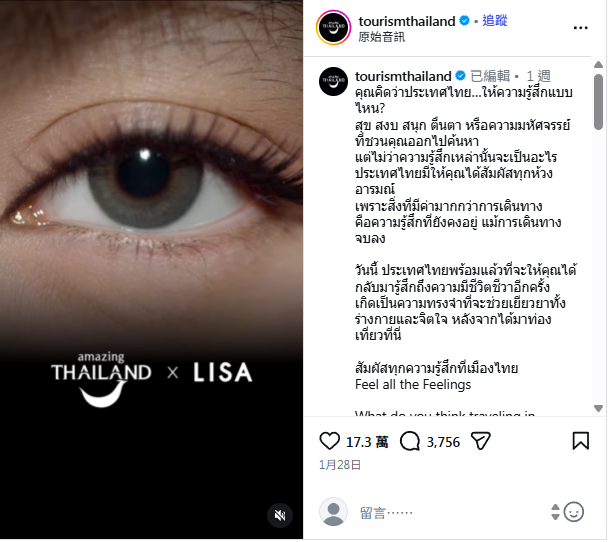
Task: Open comments via the speech bubble icon
Action: click(412, 443)
